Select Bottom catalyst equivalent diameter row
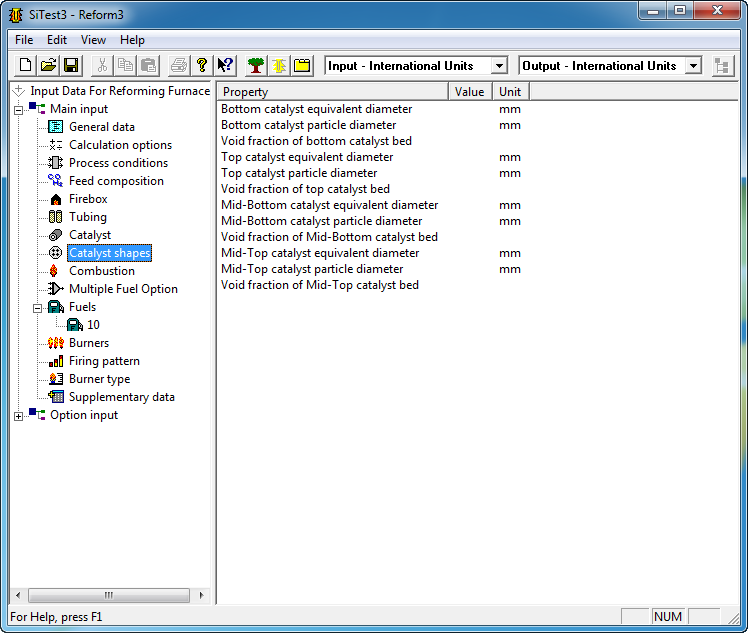748x633 pixels. tap(316, 109)
